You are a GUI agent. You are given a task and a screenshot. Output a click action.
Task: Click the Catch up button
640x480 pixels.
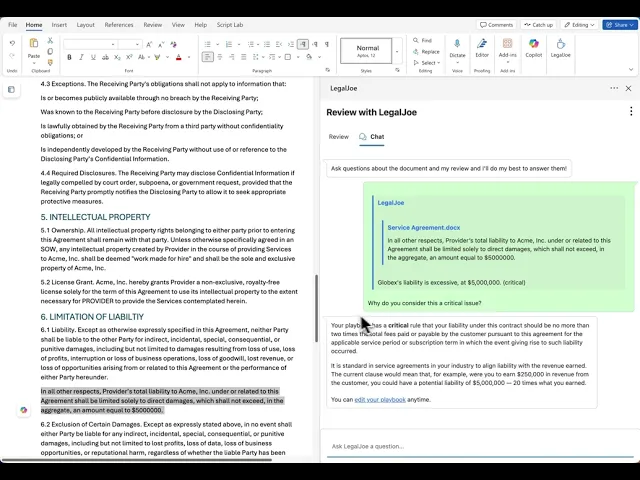(539, 25)
